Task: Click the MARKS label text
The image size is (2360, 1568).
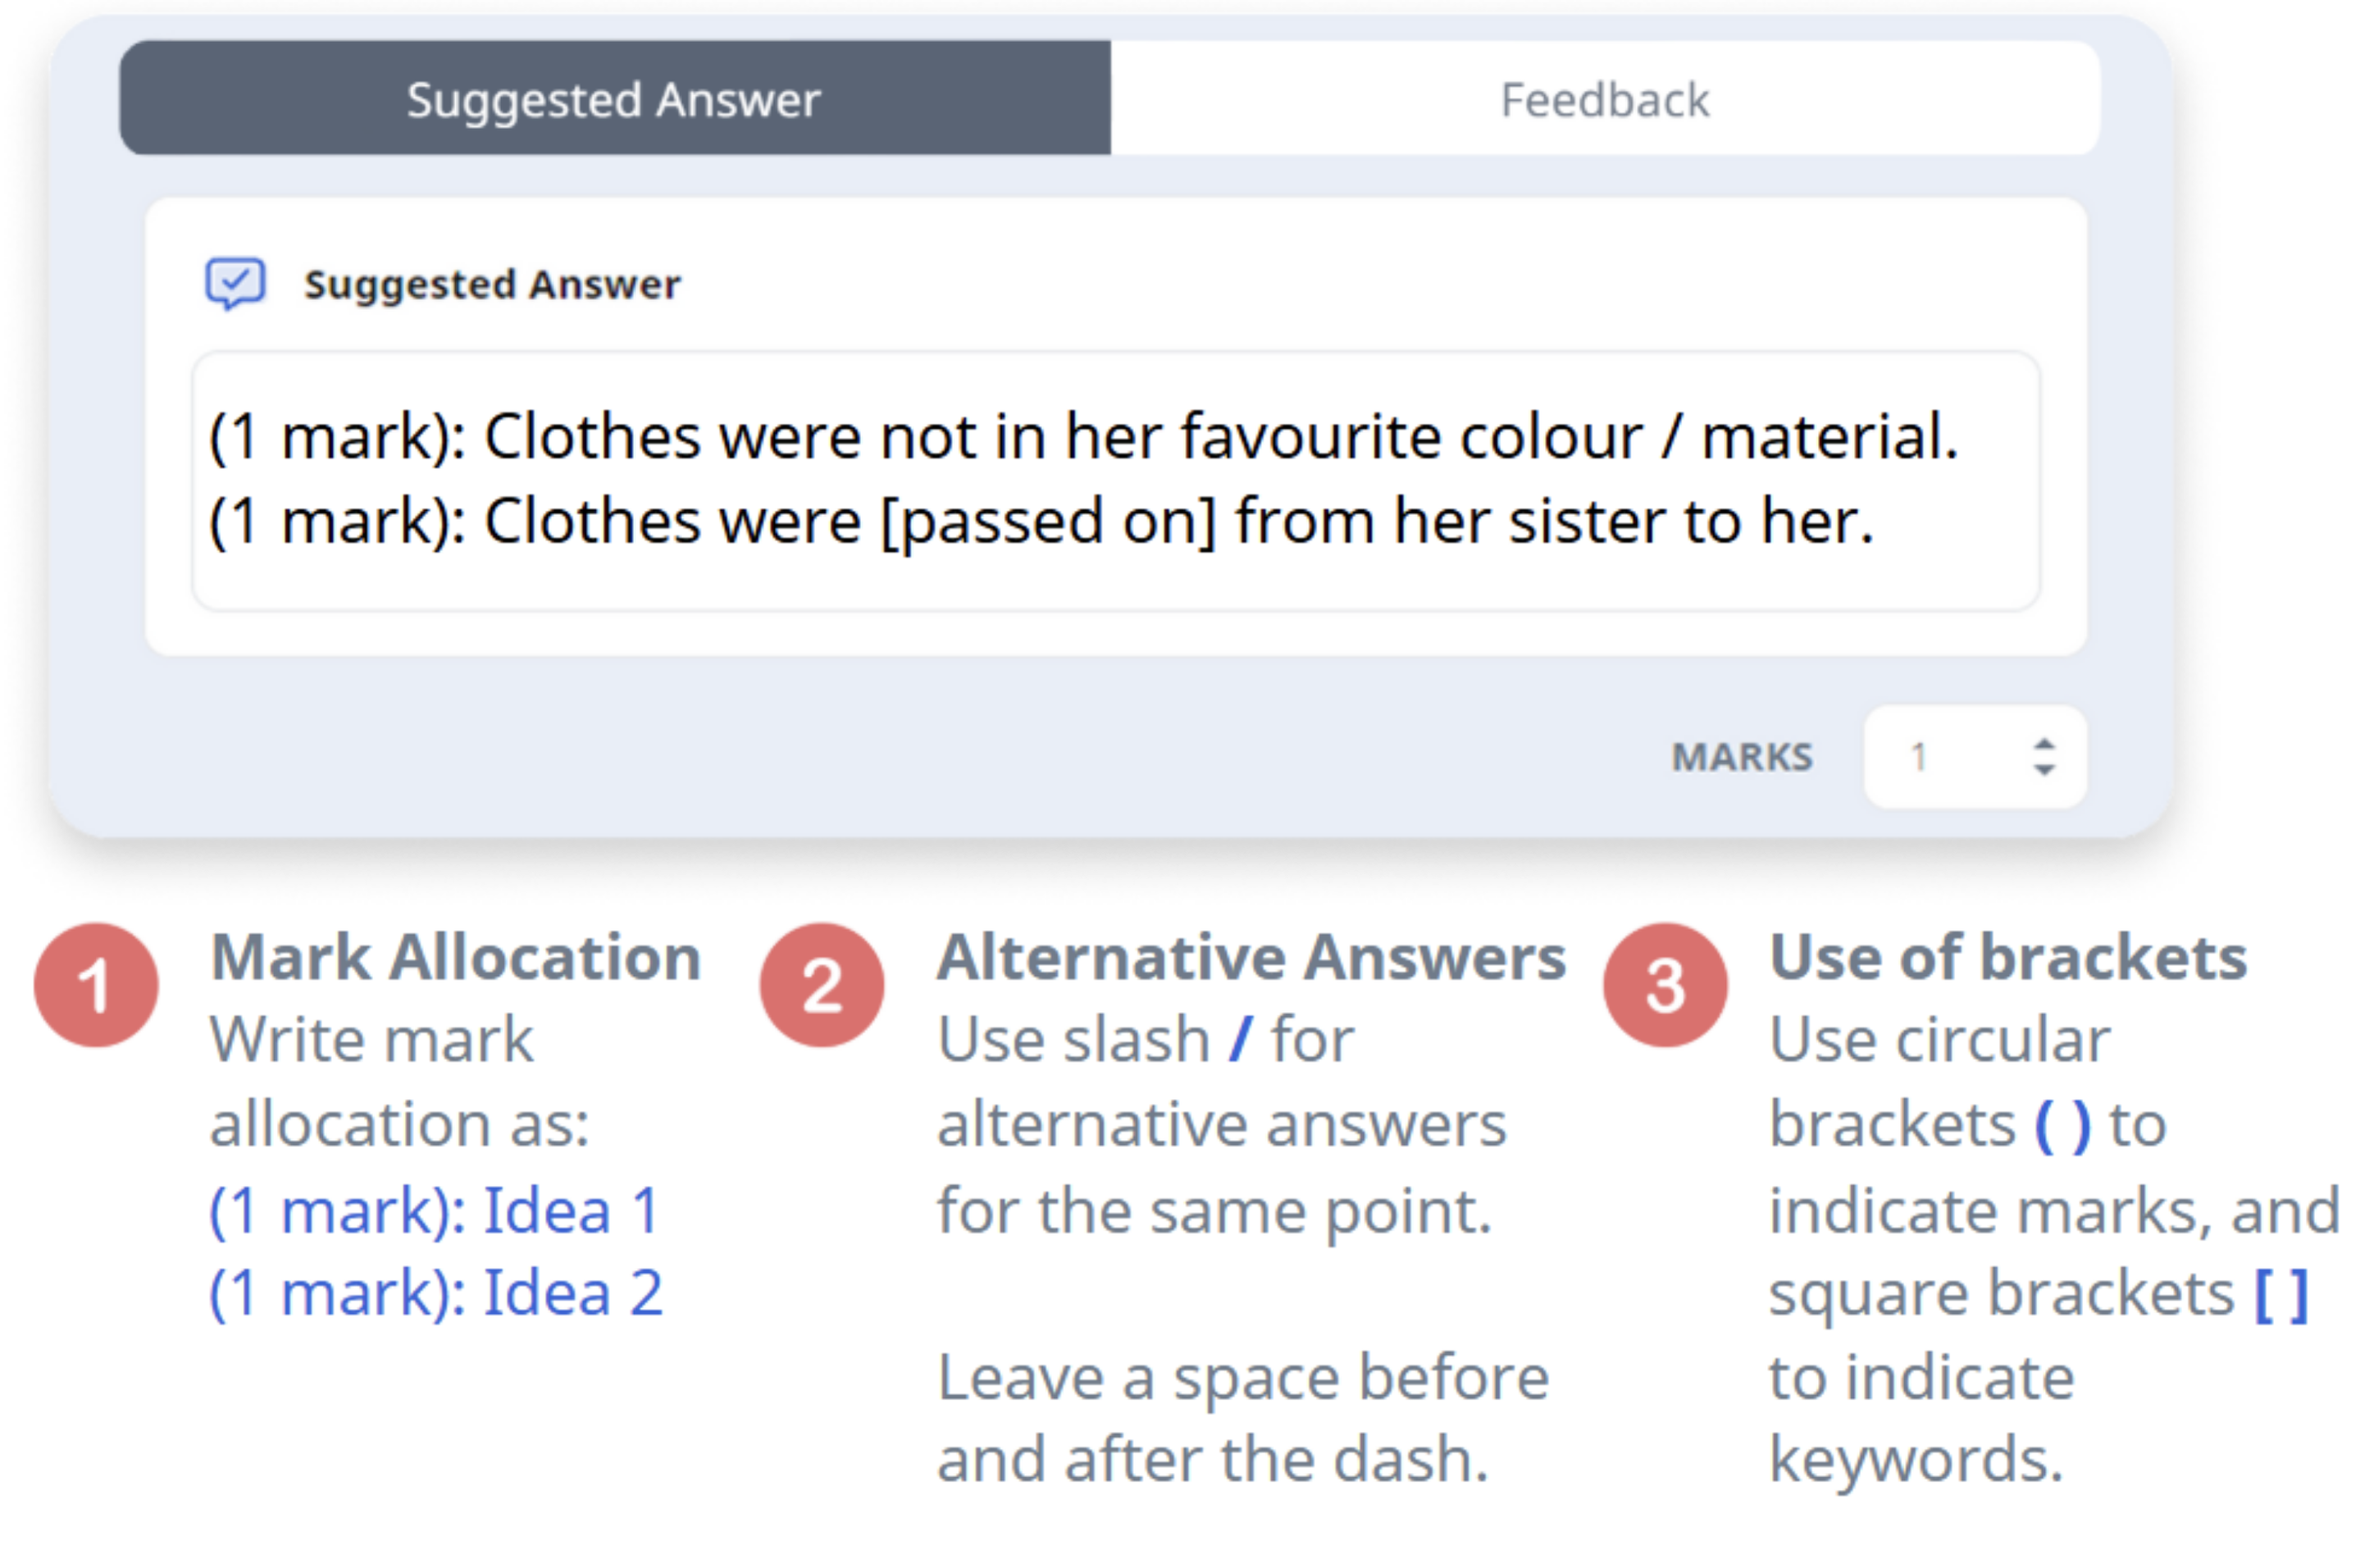Action: point(1742,757)
